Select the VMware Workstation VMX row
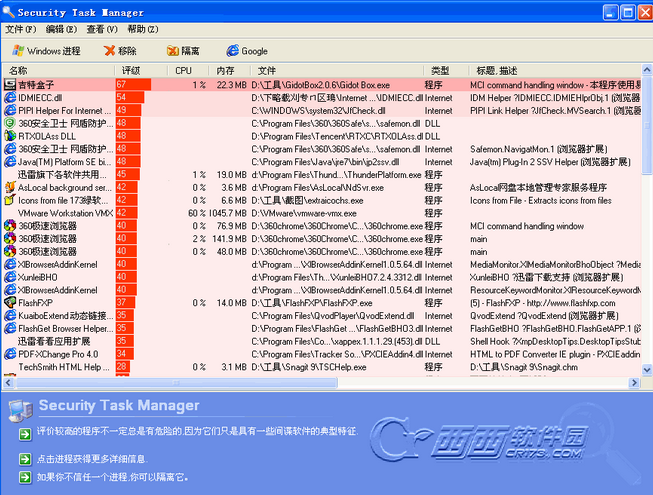This screenshot has width=653, height=495. pos(322,213)
